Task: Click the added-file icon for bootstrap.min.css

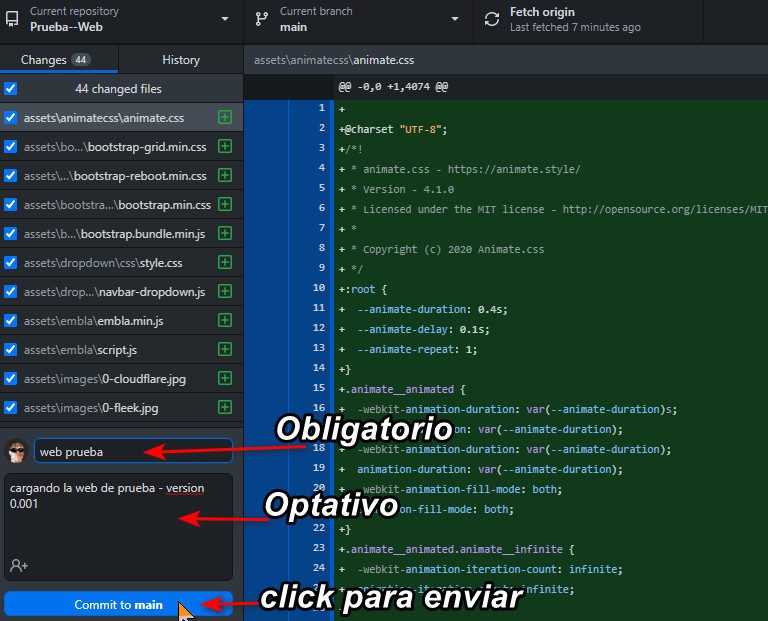Action: pyautogui.click(x=225, y=204)
